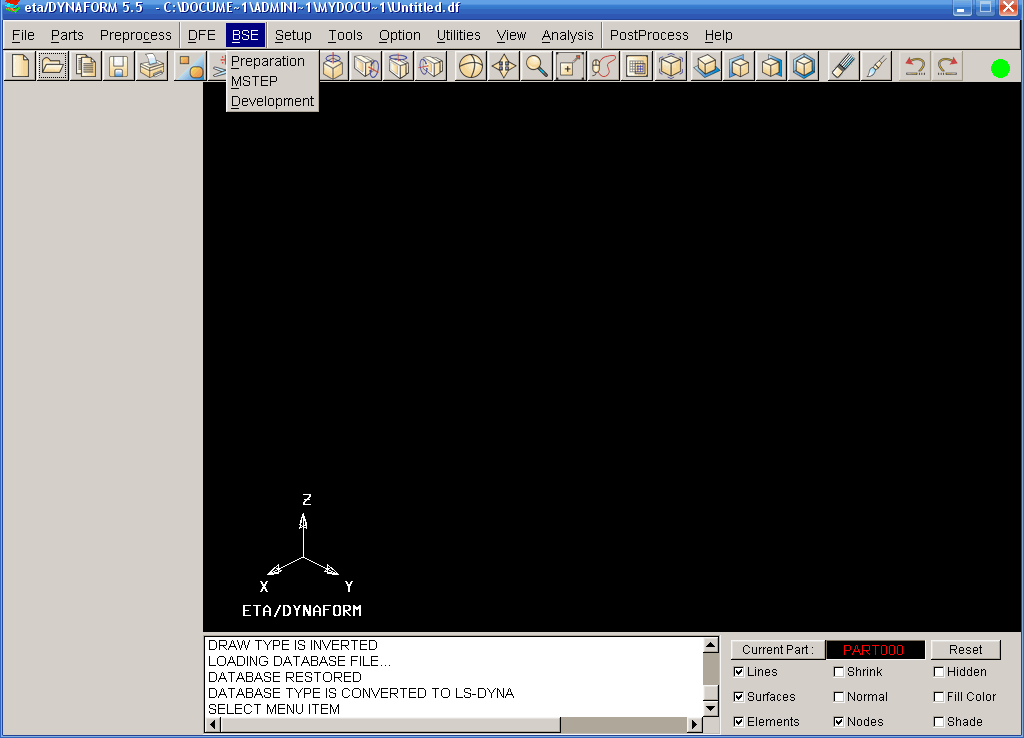Uncheck the Elements checkbox
The image size is (1024, 738).
point(739,722)
